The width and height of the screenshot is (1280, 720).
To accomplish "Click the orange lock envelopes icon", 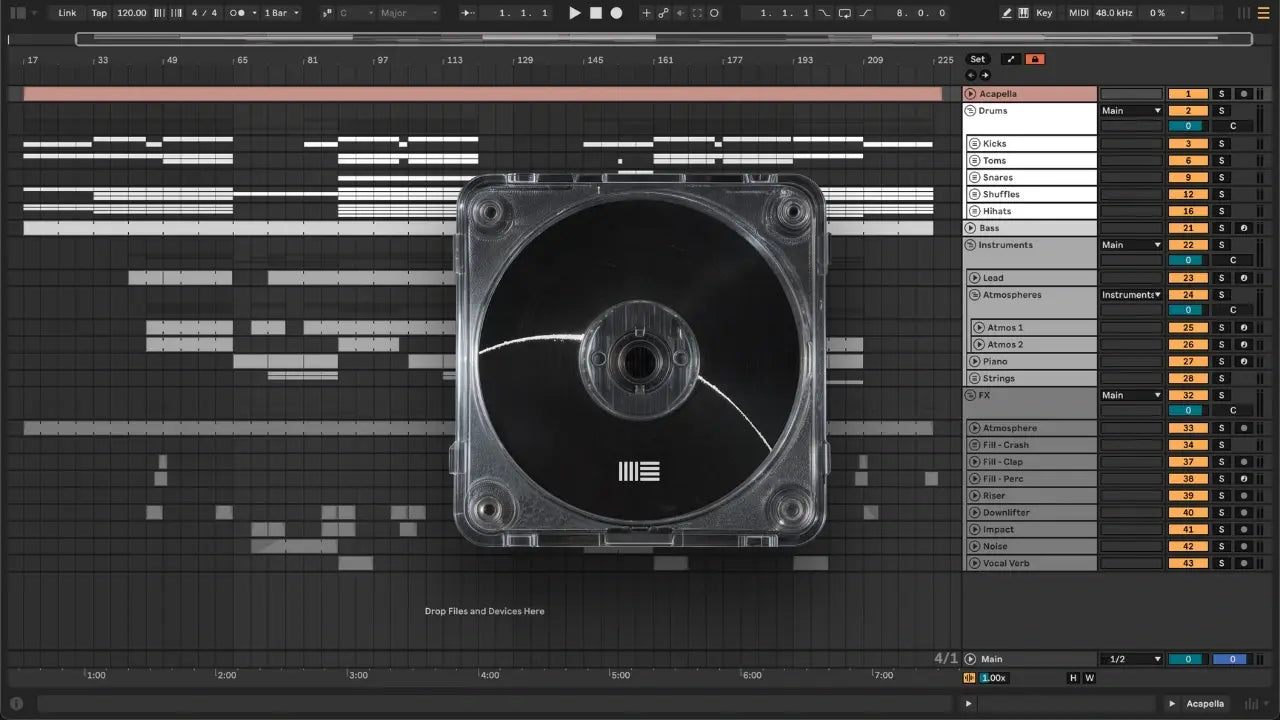I will (1035, 59).
